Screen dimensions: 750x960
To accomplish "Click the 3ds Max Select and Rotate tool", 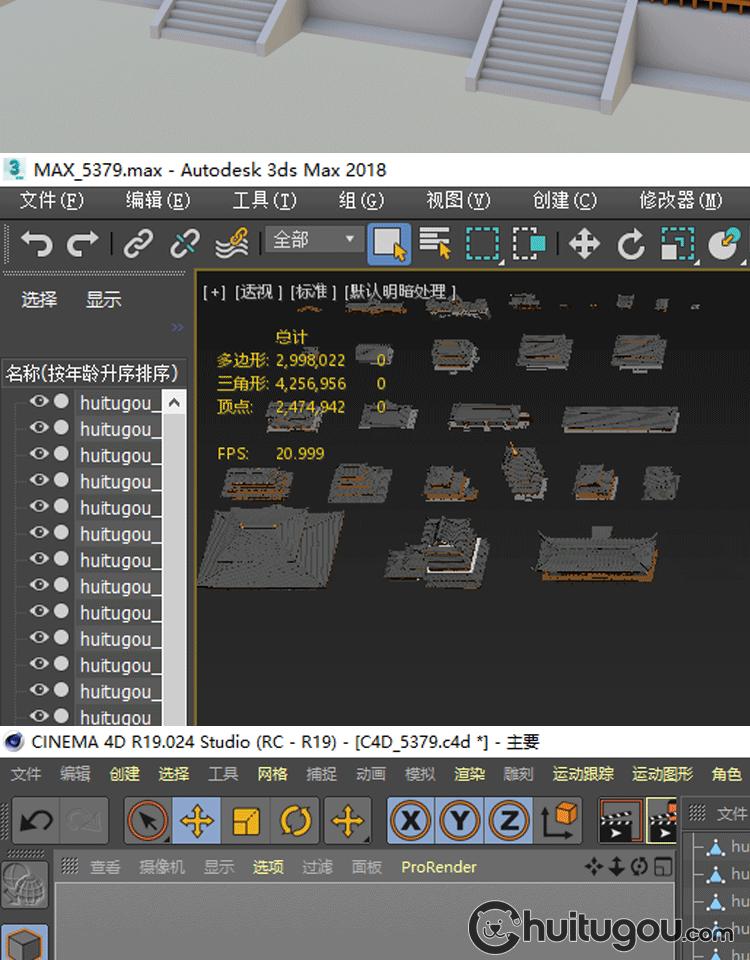I will (631, 243).
